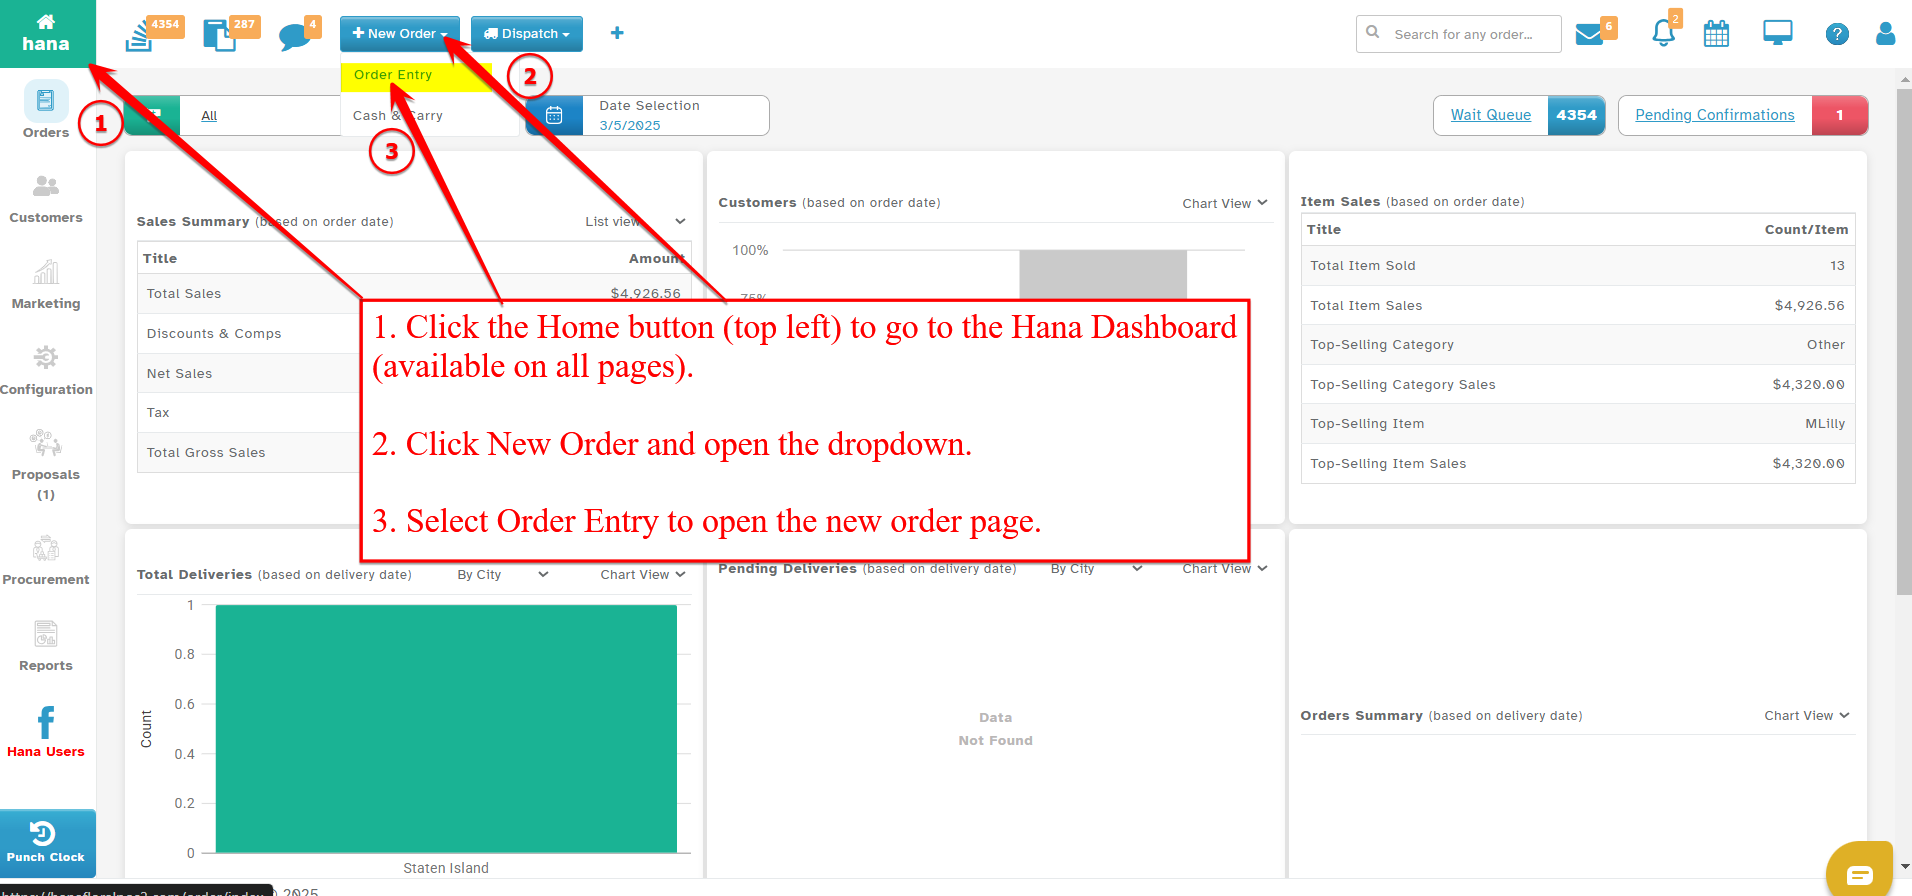Open the Hana Users Facebook icon
The height and width of the screenshot is (896, 1912).
click(46, 732)
